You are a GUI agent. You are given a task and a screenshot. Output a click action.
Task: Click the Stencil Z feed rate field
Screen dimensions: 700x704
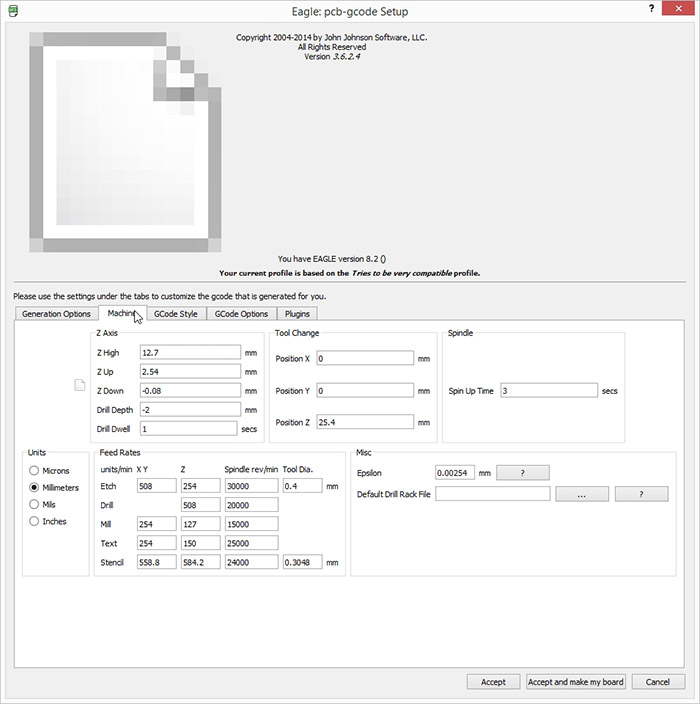pyautogui.click(x=200, y=562)
